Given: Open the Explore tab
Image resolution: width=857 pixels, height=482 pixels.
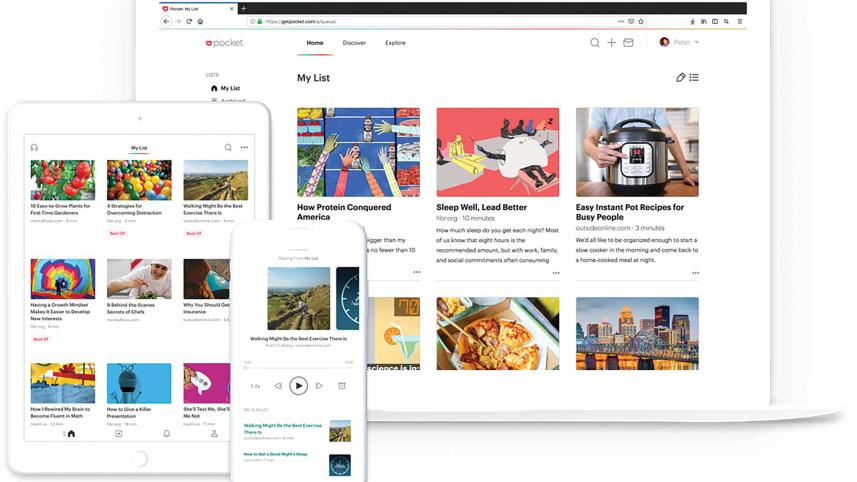Looking at the screenshot, I should [x=395, y=43].
